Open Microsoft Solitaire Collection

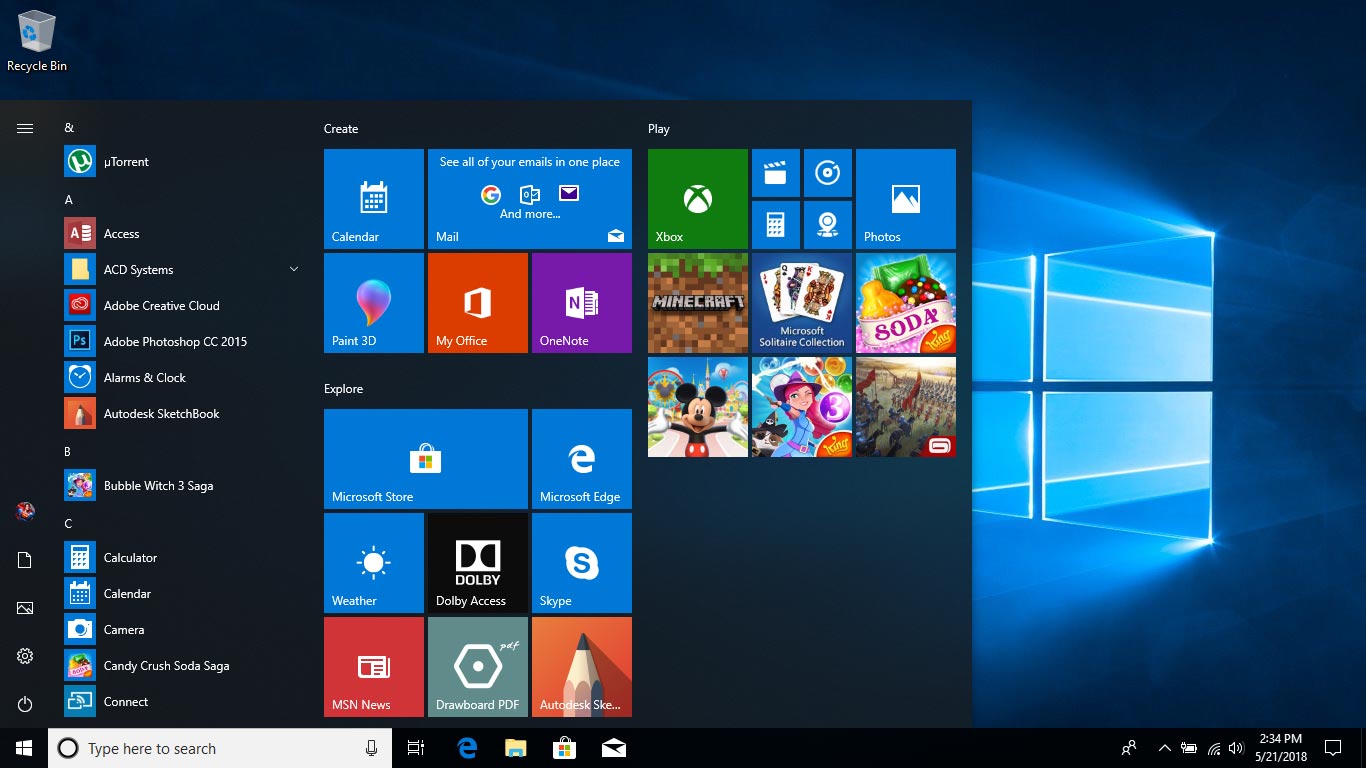tap(801, 303)
